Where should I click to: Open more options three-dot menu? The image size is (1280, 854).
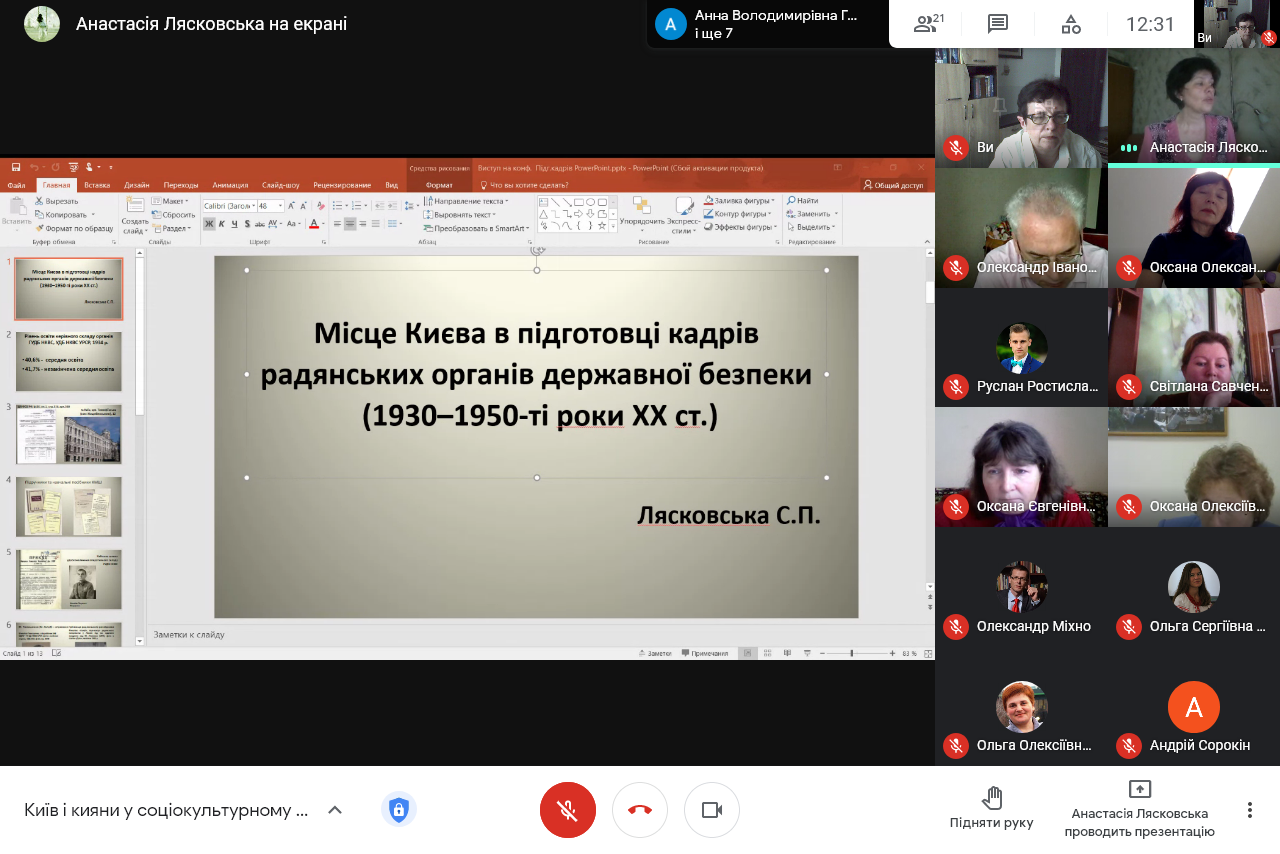pyautogui.click(x=1249, y=810)
